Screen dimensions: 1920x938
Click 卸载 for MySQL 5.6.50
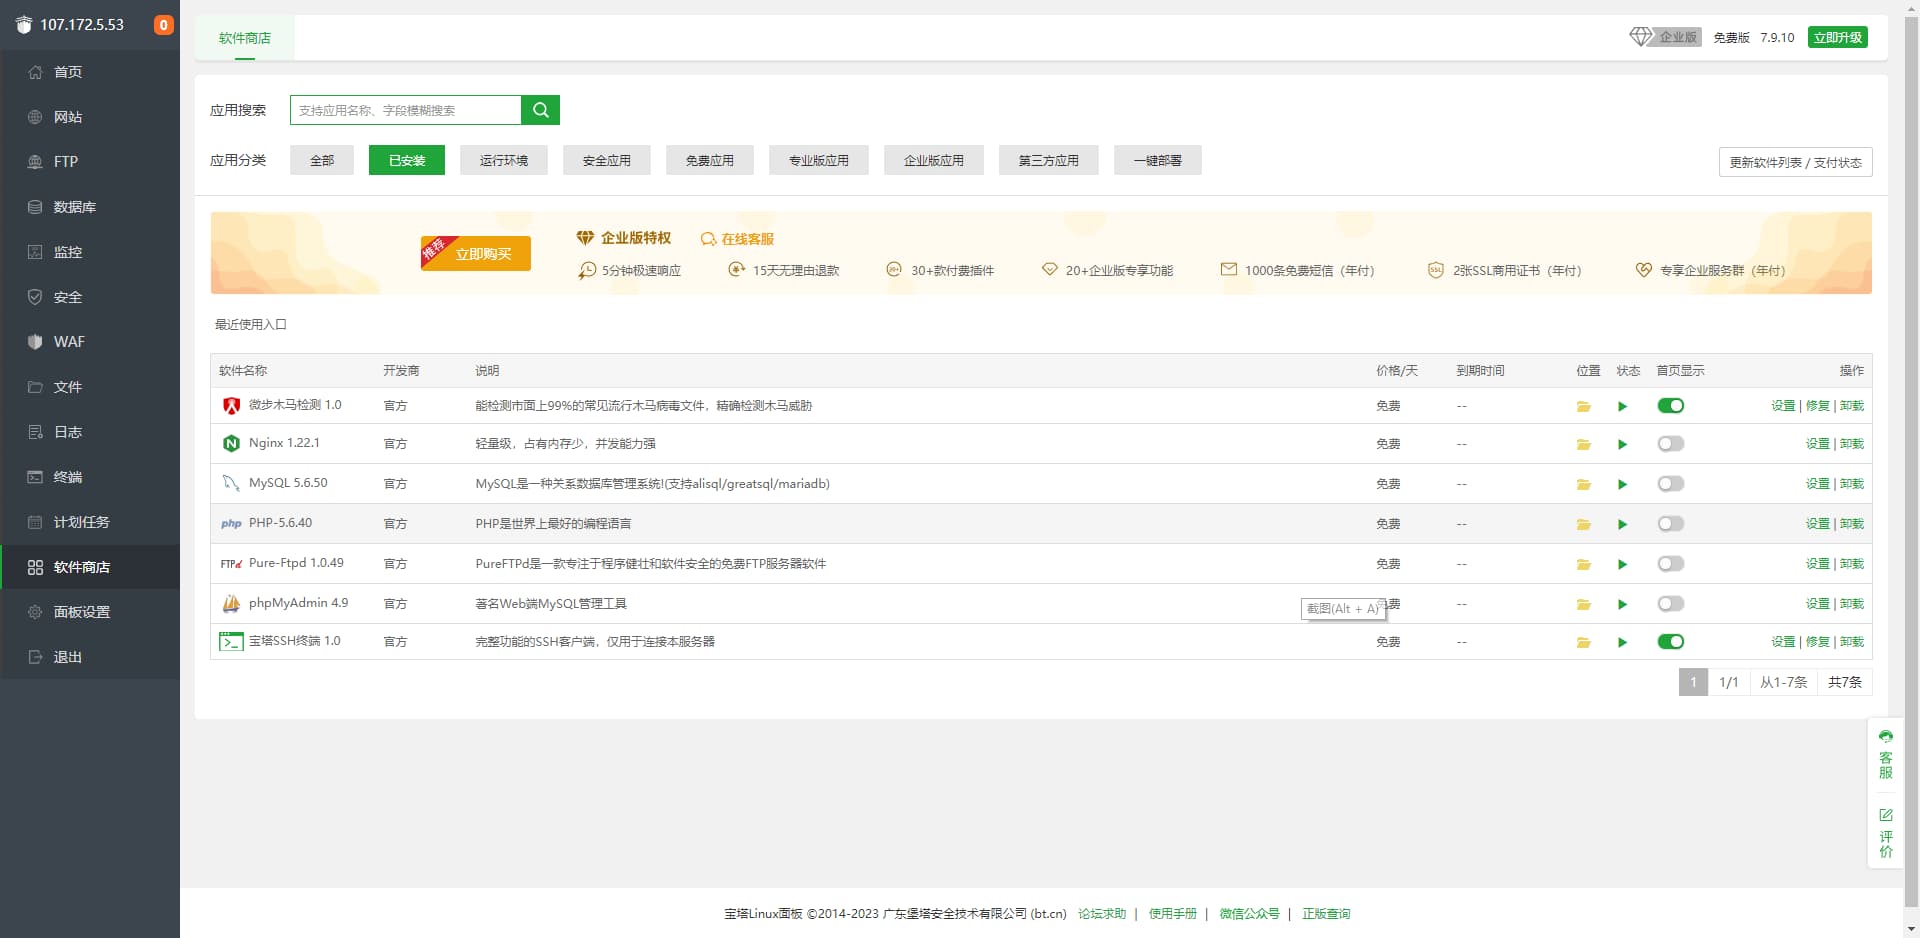point(1852,484)
